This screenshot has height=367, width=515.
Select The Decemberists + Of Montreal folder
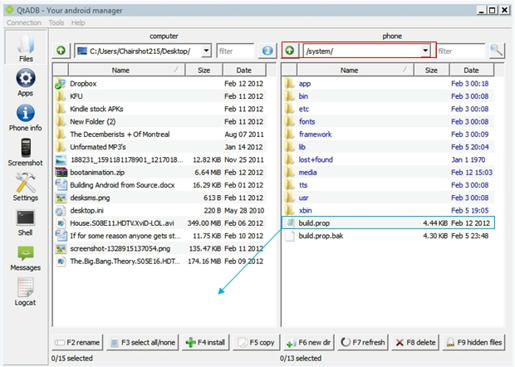point(160,134)
